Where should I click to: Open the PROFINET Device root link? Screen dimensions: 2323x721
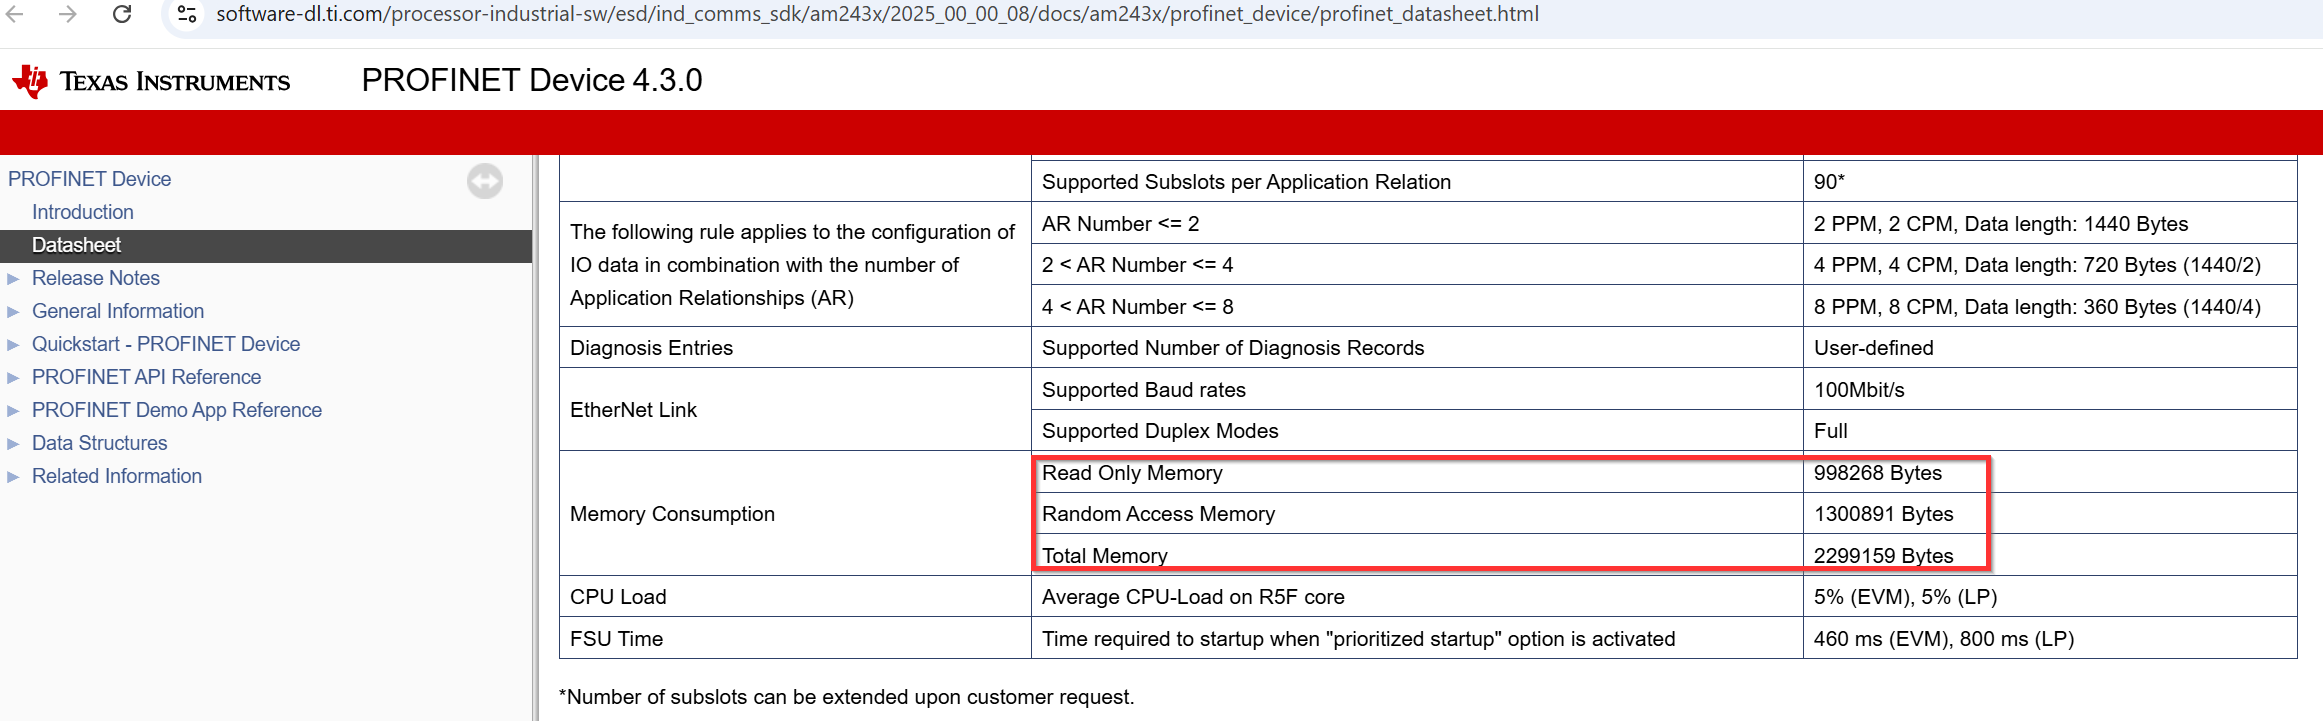90,179
